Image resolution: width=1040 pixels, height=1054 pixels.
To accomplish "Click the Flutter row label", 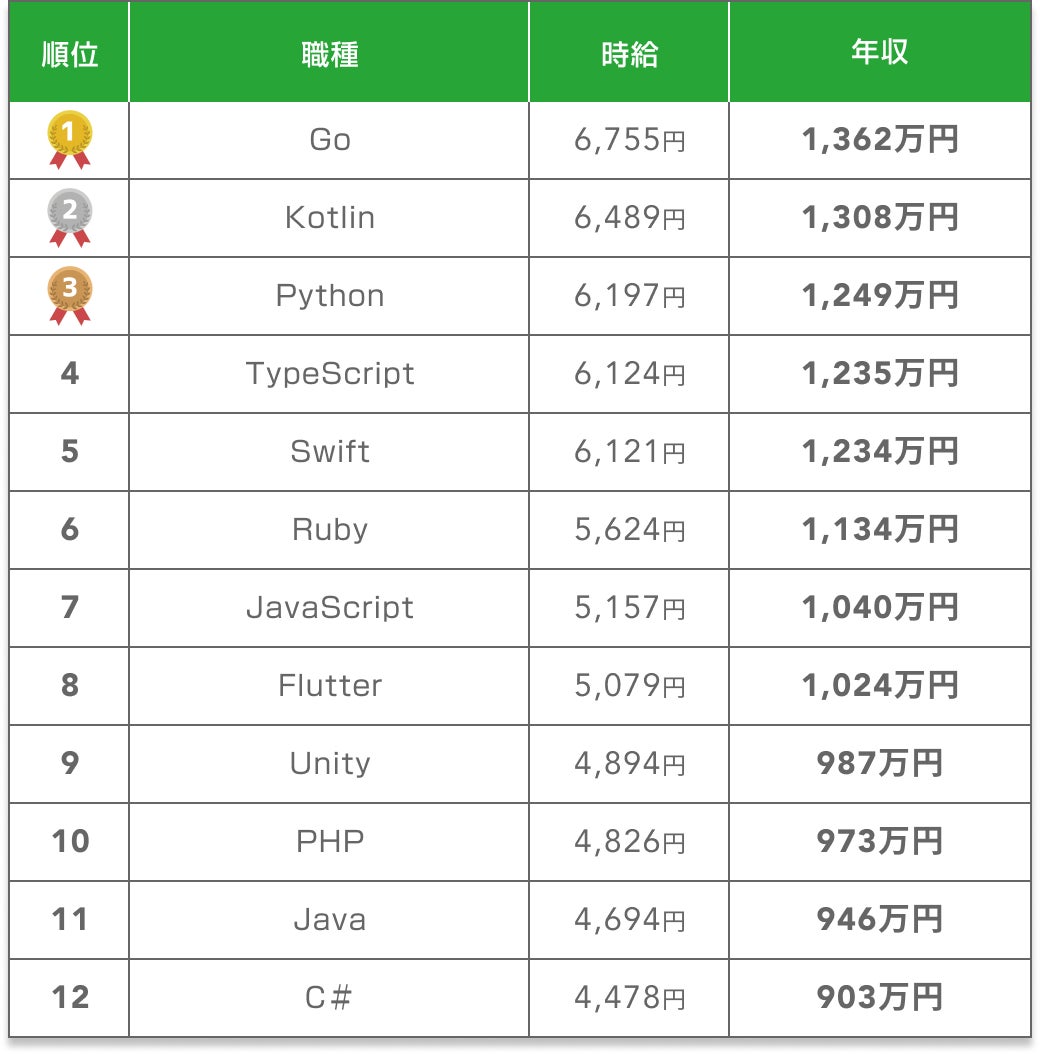I will [329, 686].
